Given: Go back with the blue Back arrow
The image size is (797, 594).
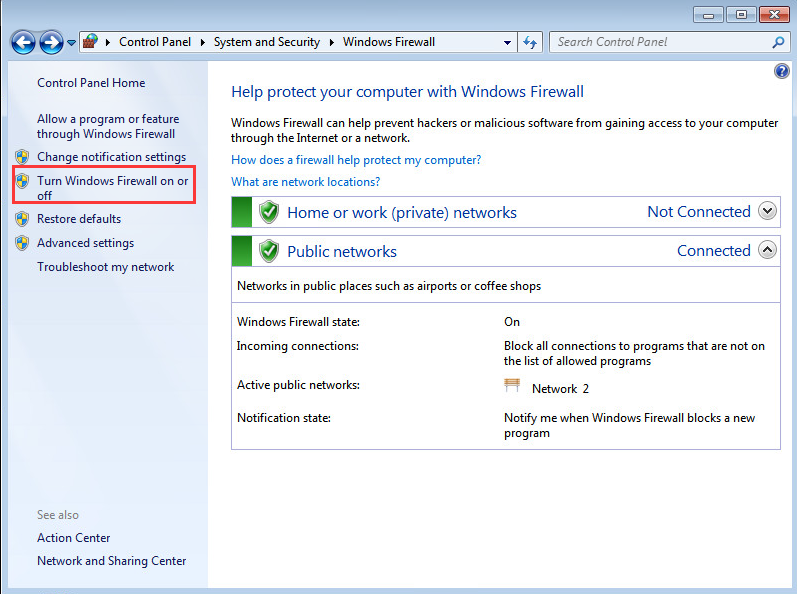Looking at the screenshot, I should pos(23,43).
